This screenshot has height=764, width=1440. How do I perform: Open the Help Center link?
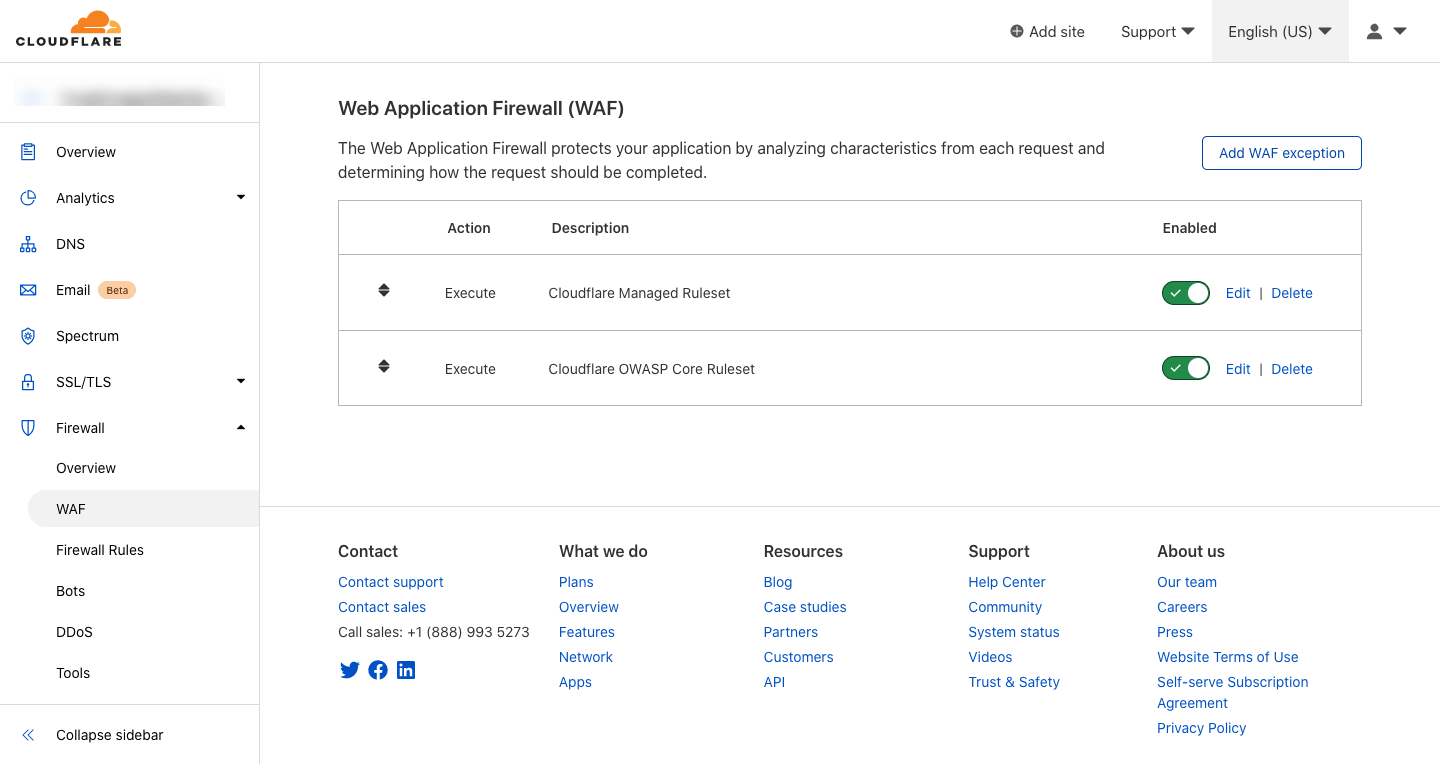tap(1007, 582)
